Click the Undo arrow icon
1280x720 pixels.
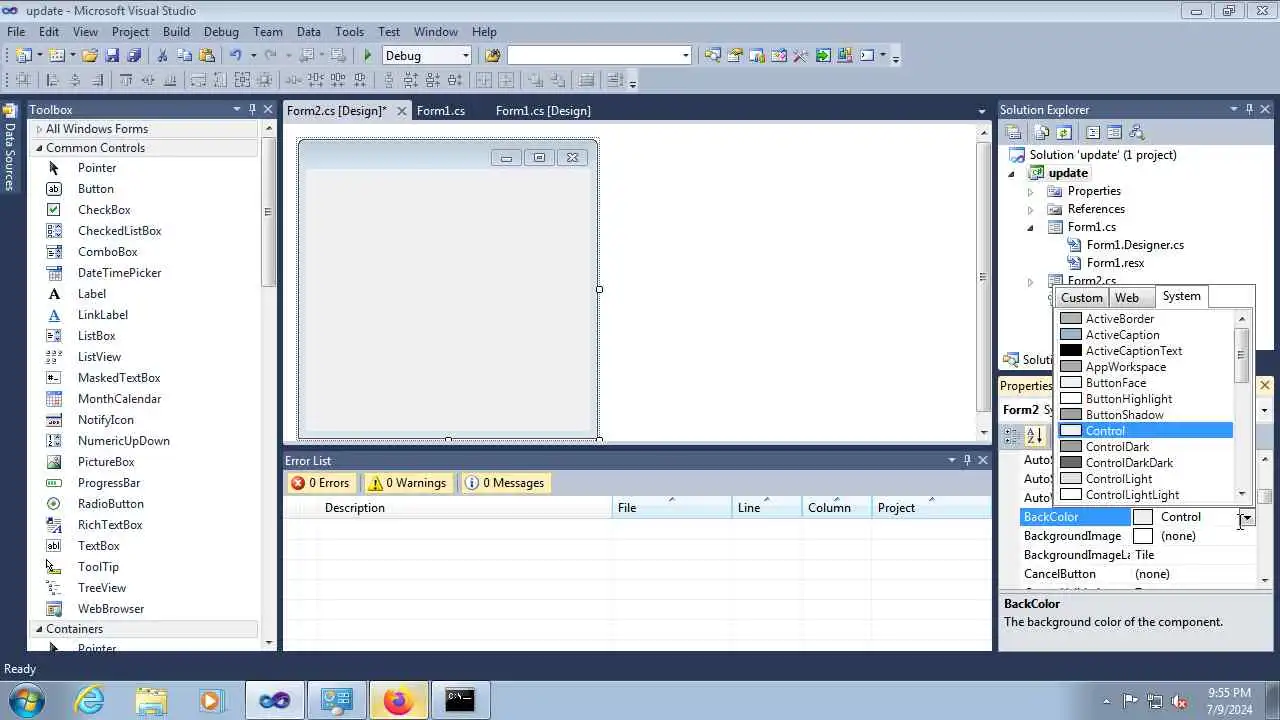coord(235,56)
